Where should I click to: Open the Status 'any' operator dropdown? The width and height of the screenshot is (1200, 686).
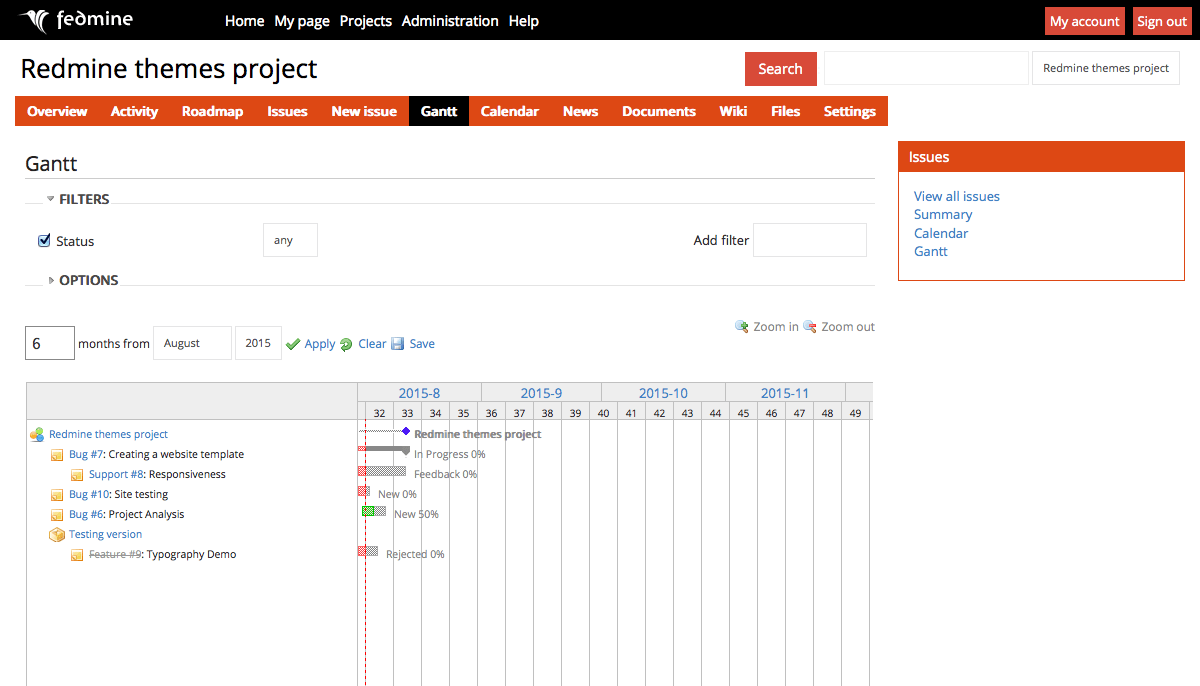290,240
